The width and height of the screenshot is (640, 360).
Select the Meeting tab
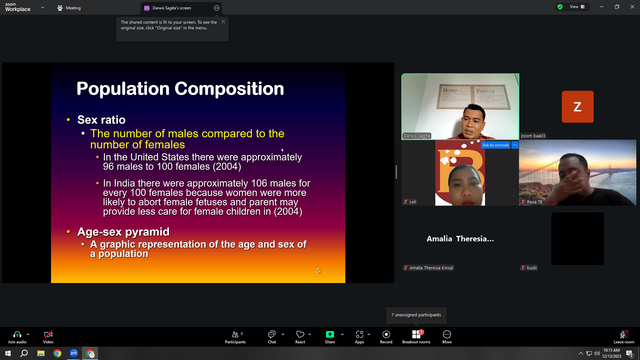point(69,8)
